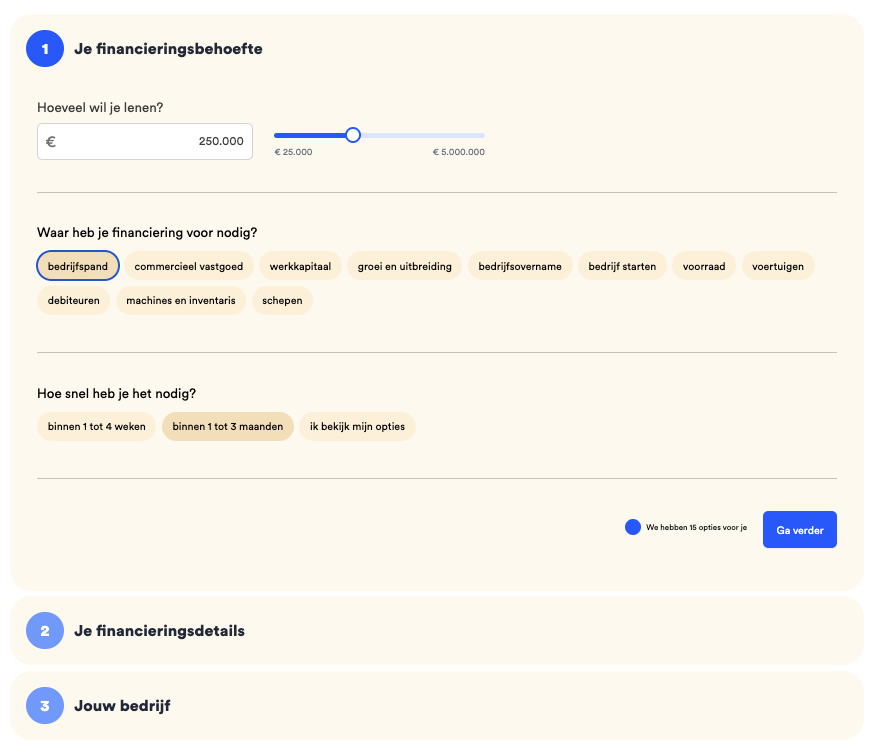Click the Ga verder button

(x=800, y=530)
